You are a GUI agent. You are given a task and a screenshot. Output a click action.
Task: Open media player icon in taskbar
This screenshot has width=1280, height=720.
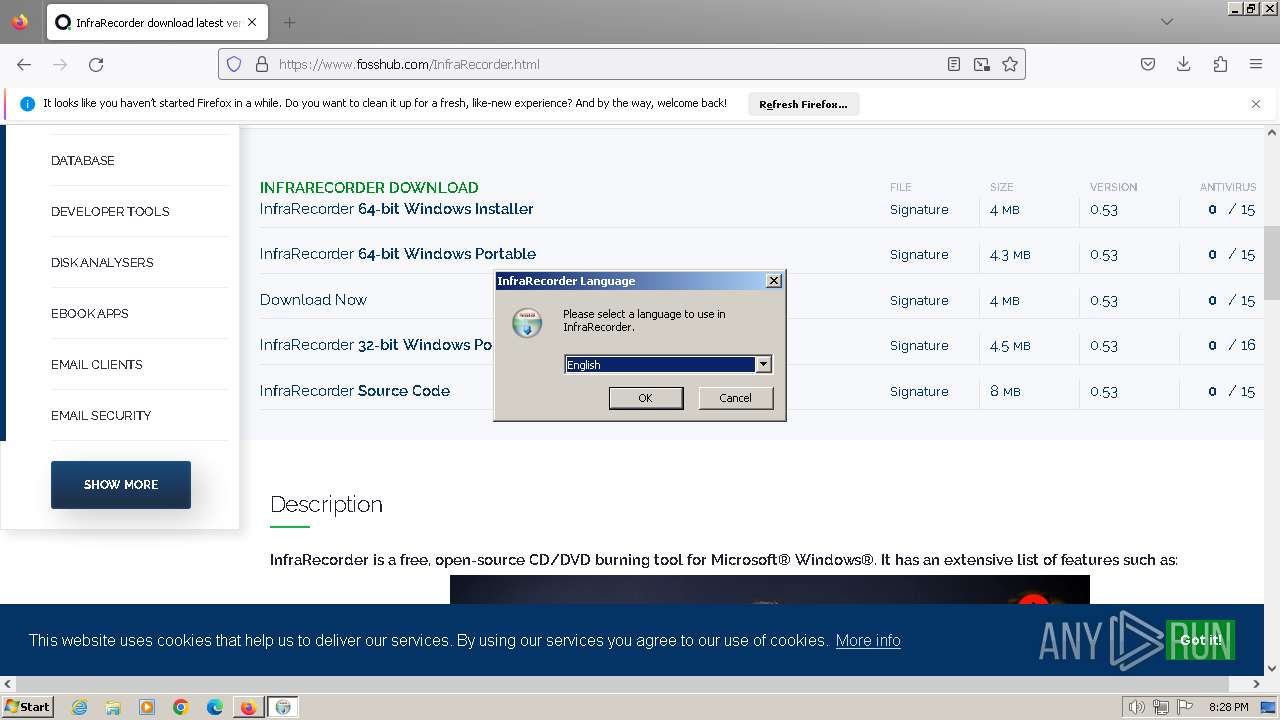[x=147, y=707]
